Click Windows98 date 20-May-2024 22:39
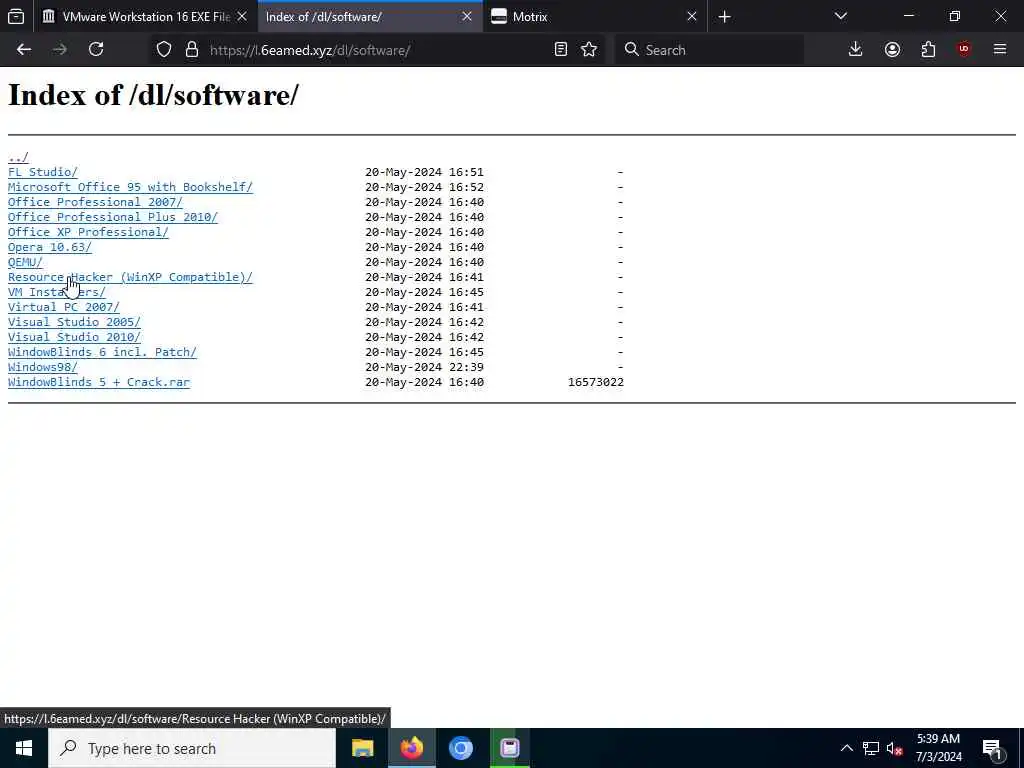This screenshot has width=1024, height=768. [x=424, y=368]
